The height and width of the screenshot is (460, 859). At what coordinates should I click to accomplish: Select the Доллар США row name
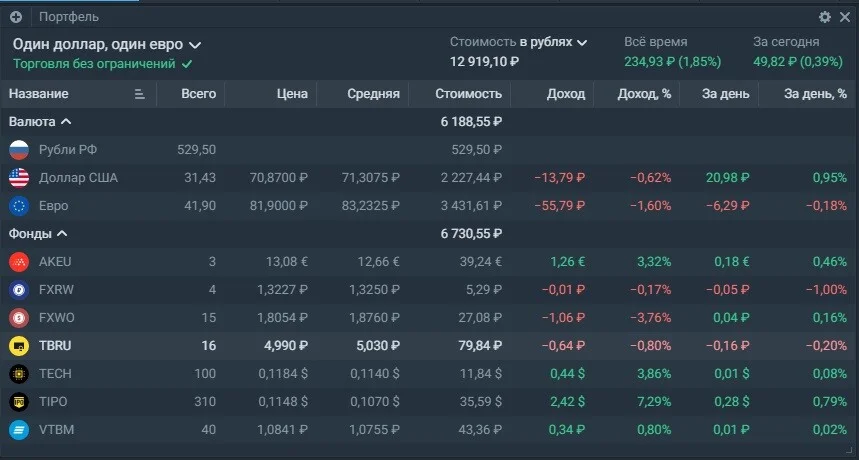78,177
